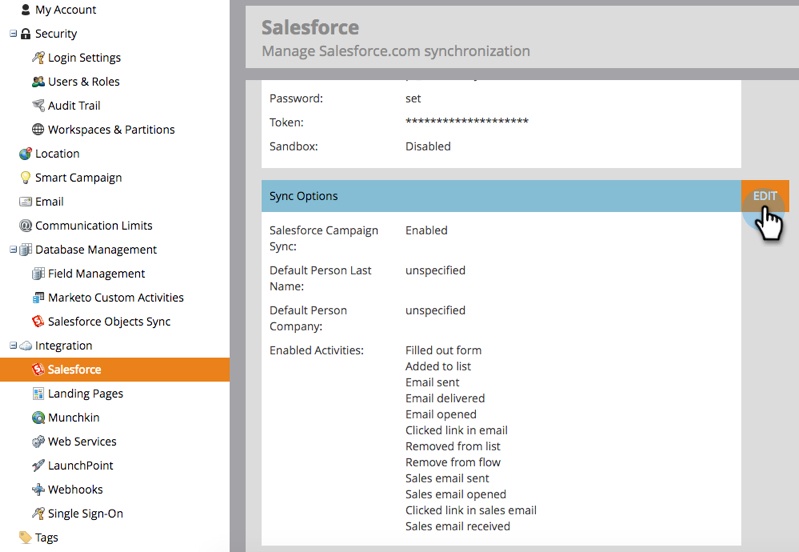Screen dimensions: 799x552
Task: Collapse the Integration tree section
Action: (x=13, y=346)
